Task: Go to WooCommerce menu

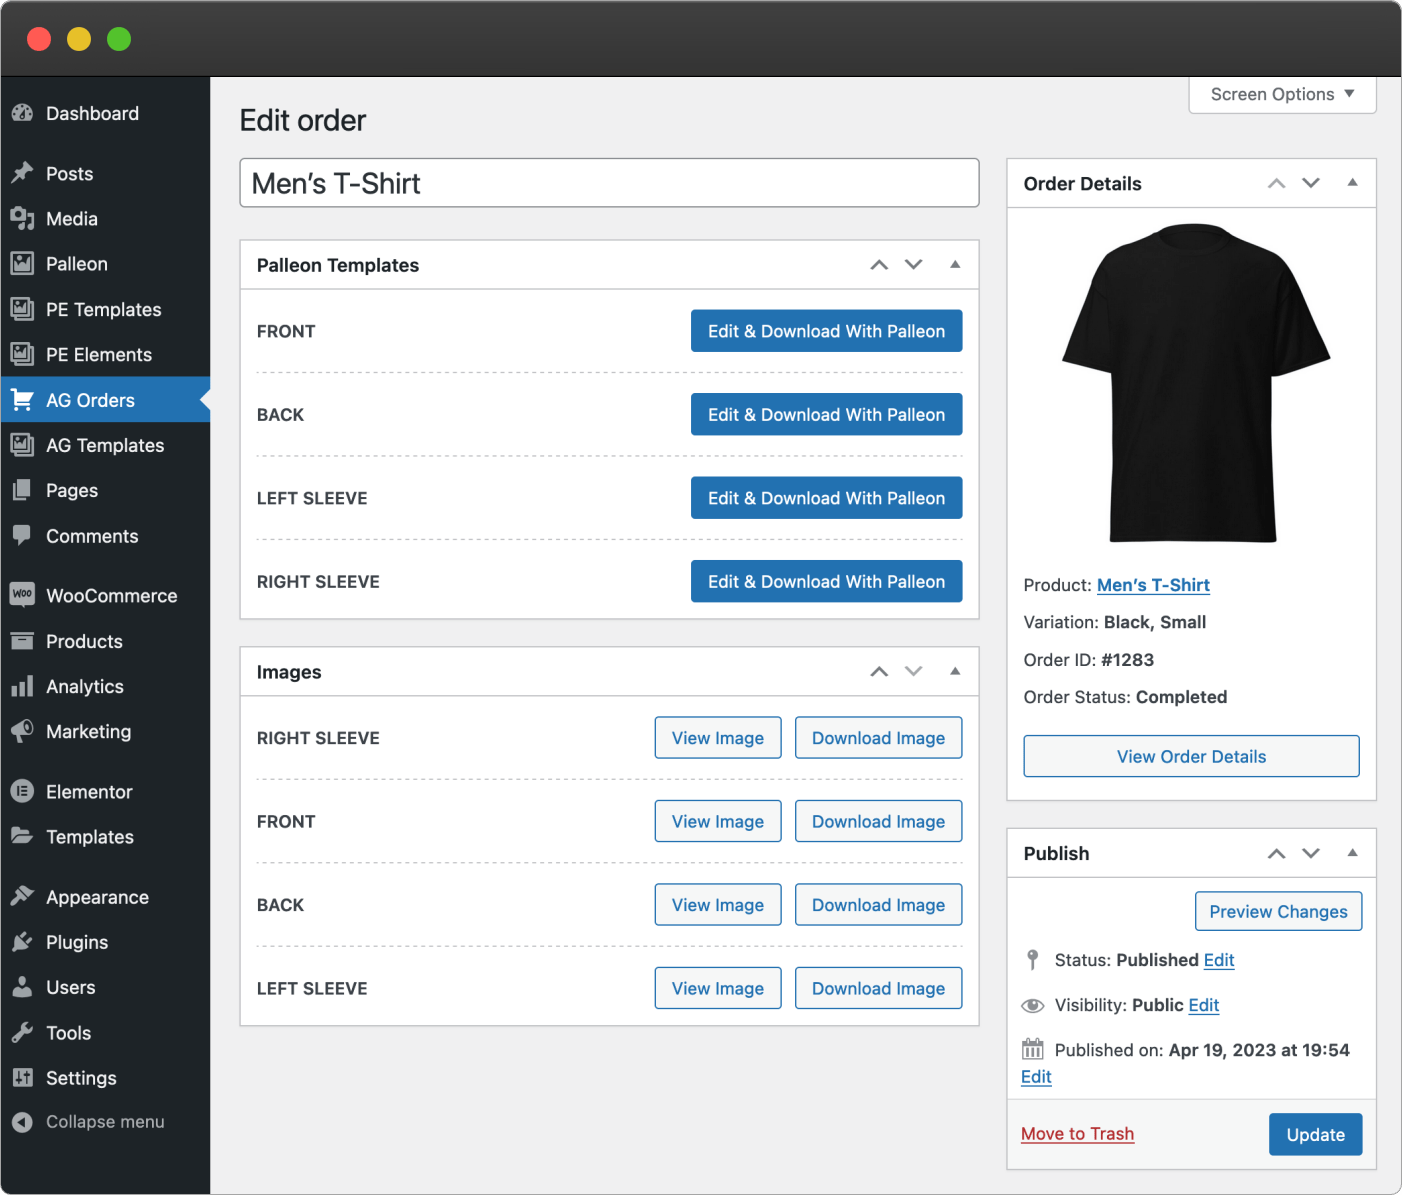Action: pos(105,595)
